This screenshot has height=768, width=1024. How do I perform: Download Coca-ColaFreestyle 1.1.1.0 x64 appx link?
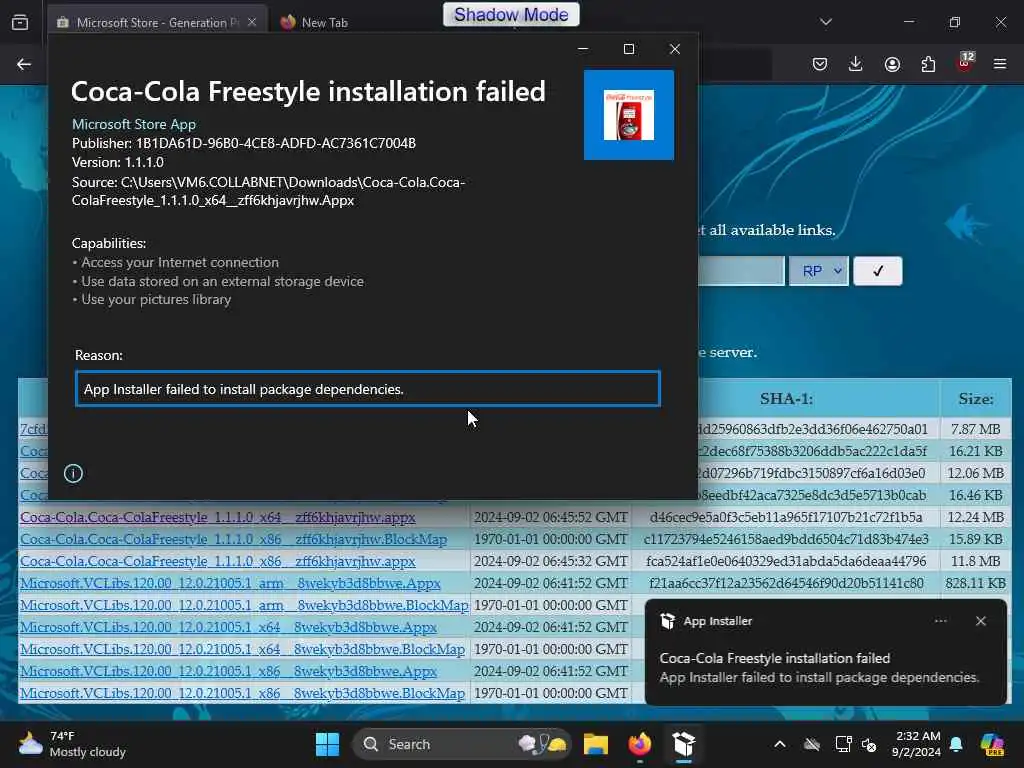pos(217,517)
